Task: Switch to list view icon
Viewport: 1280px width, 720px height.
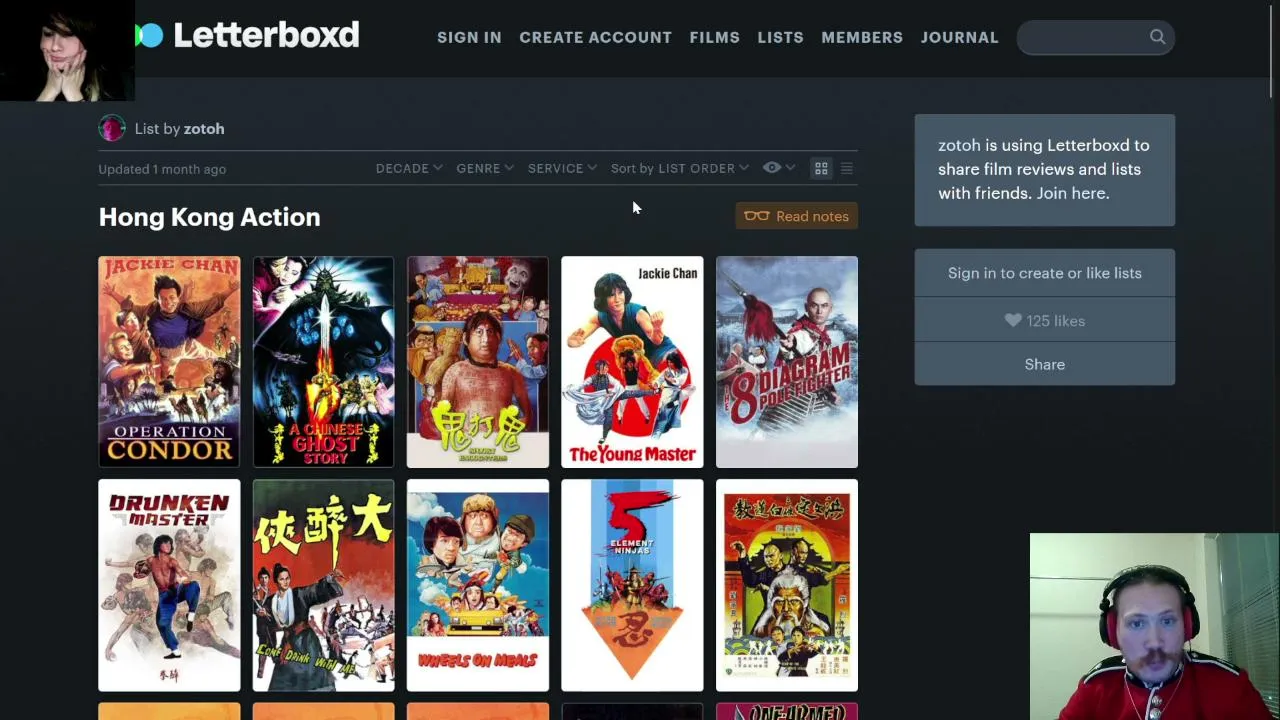Action: [x=846, y=169]
